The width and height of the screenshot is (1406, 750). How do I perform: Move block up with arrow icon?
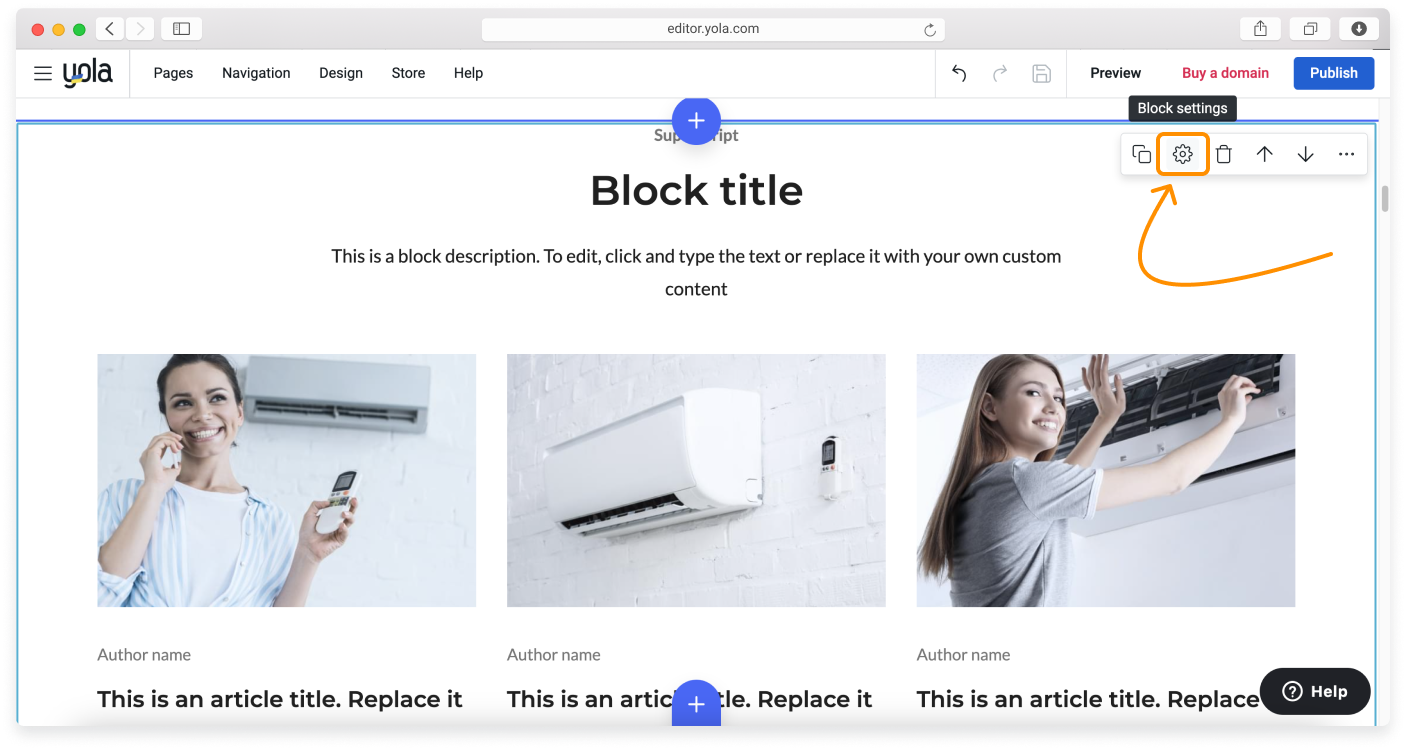[1265, 154]
